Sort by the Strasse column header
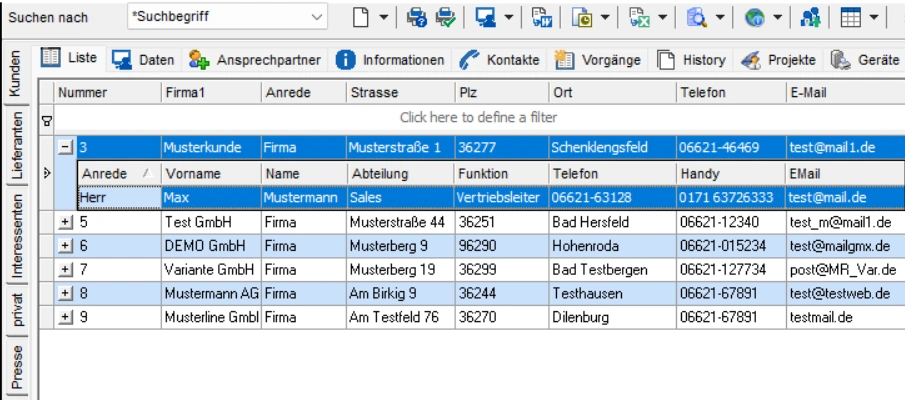This screenshot has height=400, width=905. [x=401, y=92]
